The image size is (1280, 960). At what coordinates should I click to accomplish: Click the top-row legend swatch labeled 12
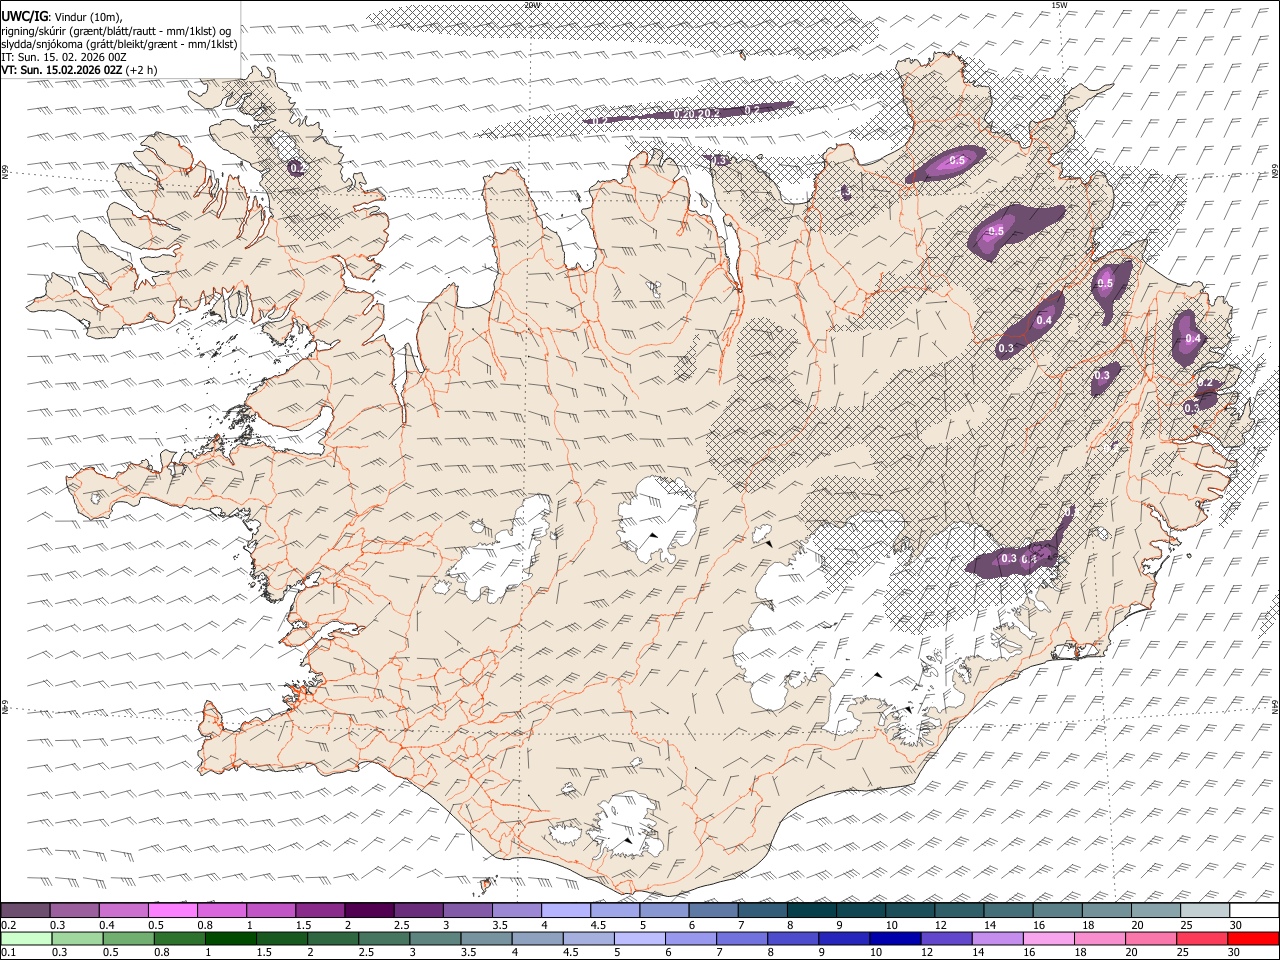coord(959,911)
